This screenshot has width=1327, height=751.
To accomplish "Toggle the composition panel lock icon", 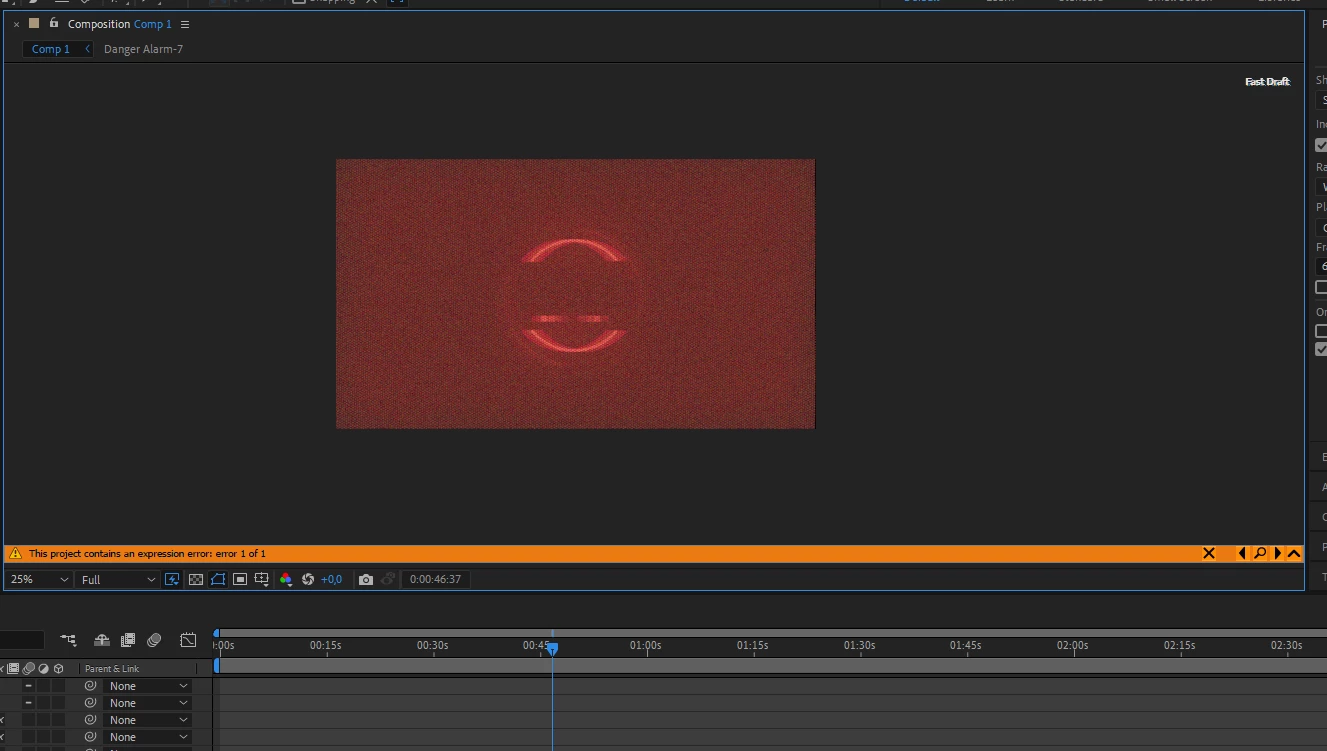I will point(54,23).
